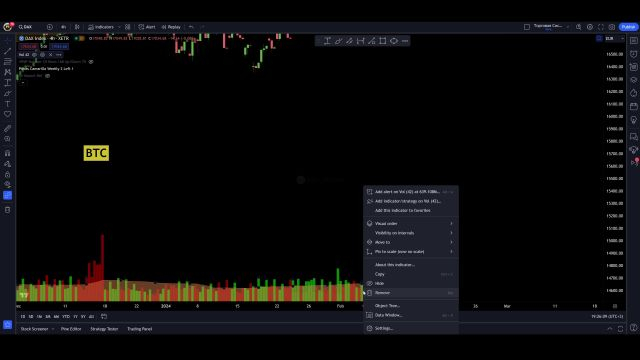Viewport: 640px width, 360px height.
Task: Open the Strategy Tester tab
Action: point(104,329)
